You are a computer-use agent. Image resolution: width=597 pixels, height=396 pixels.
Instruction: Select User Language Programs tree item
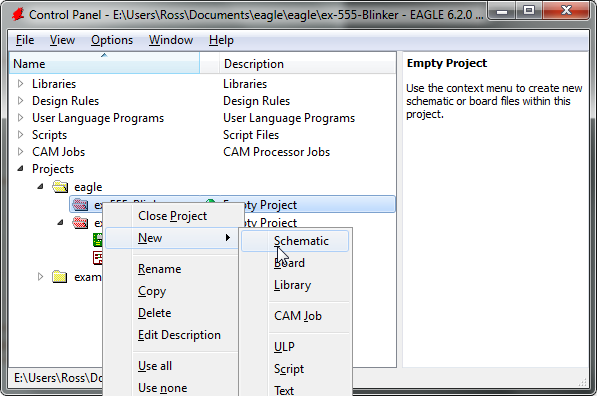tap(98, 118)
